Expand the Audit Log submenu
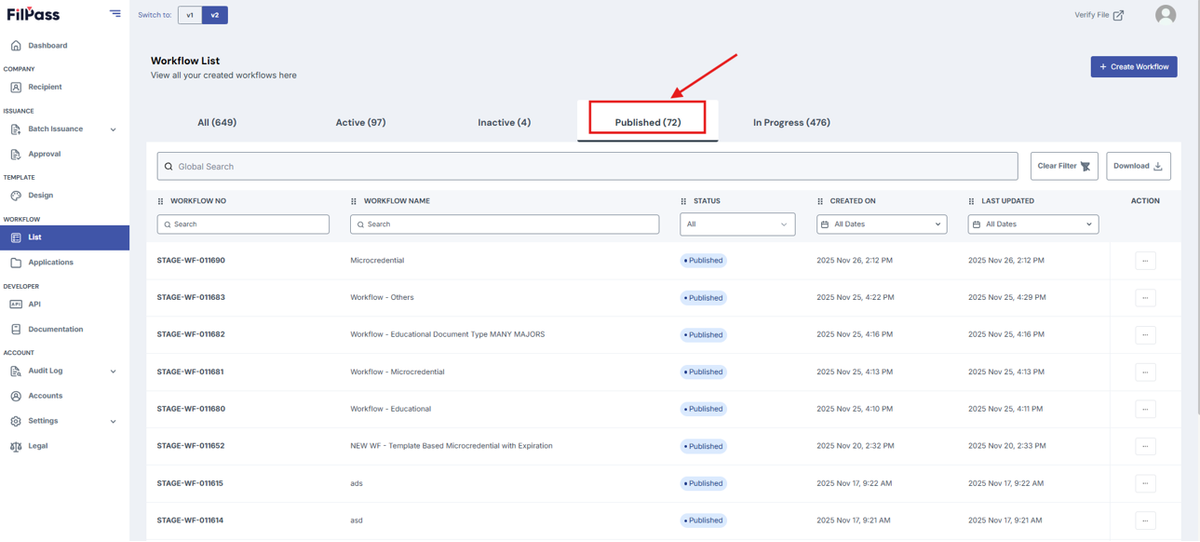 point(113,371)
